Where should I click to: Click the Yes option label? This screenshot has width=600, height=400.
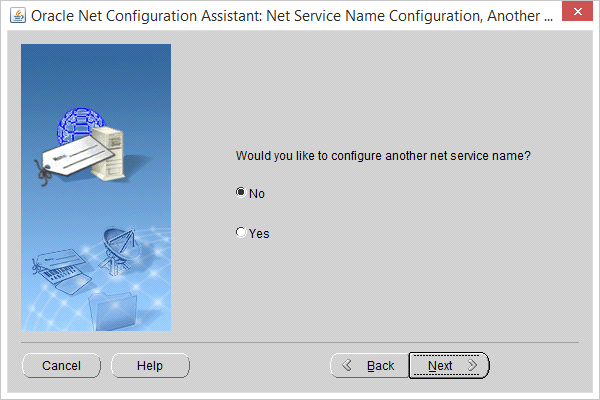tap(259, 233)
